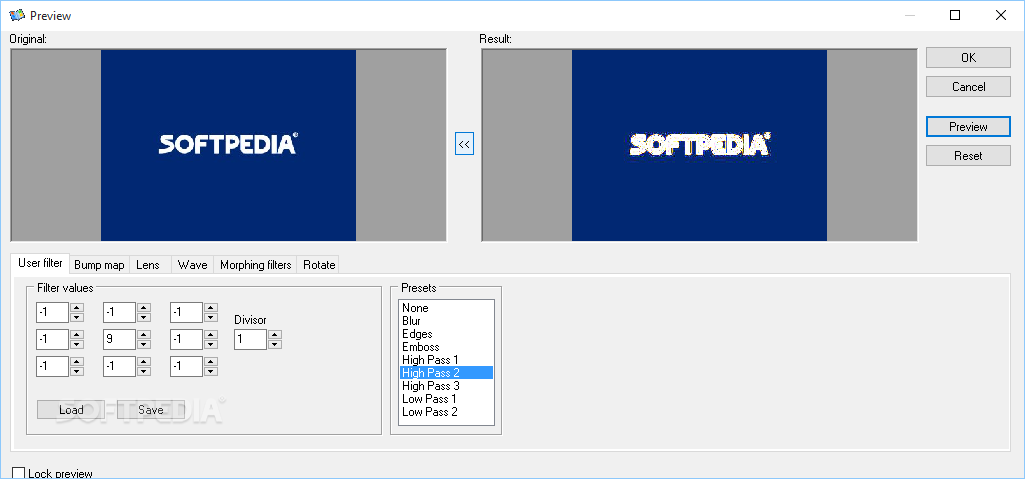Viewport: 1025px width, 479px height.
Task: Increase the top-middle filter value
Action: (144, 308)
